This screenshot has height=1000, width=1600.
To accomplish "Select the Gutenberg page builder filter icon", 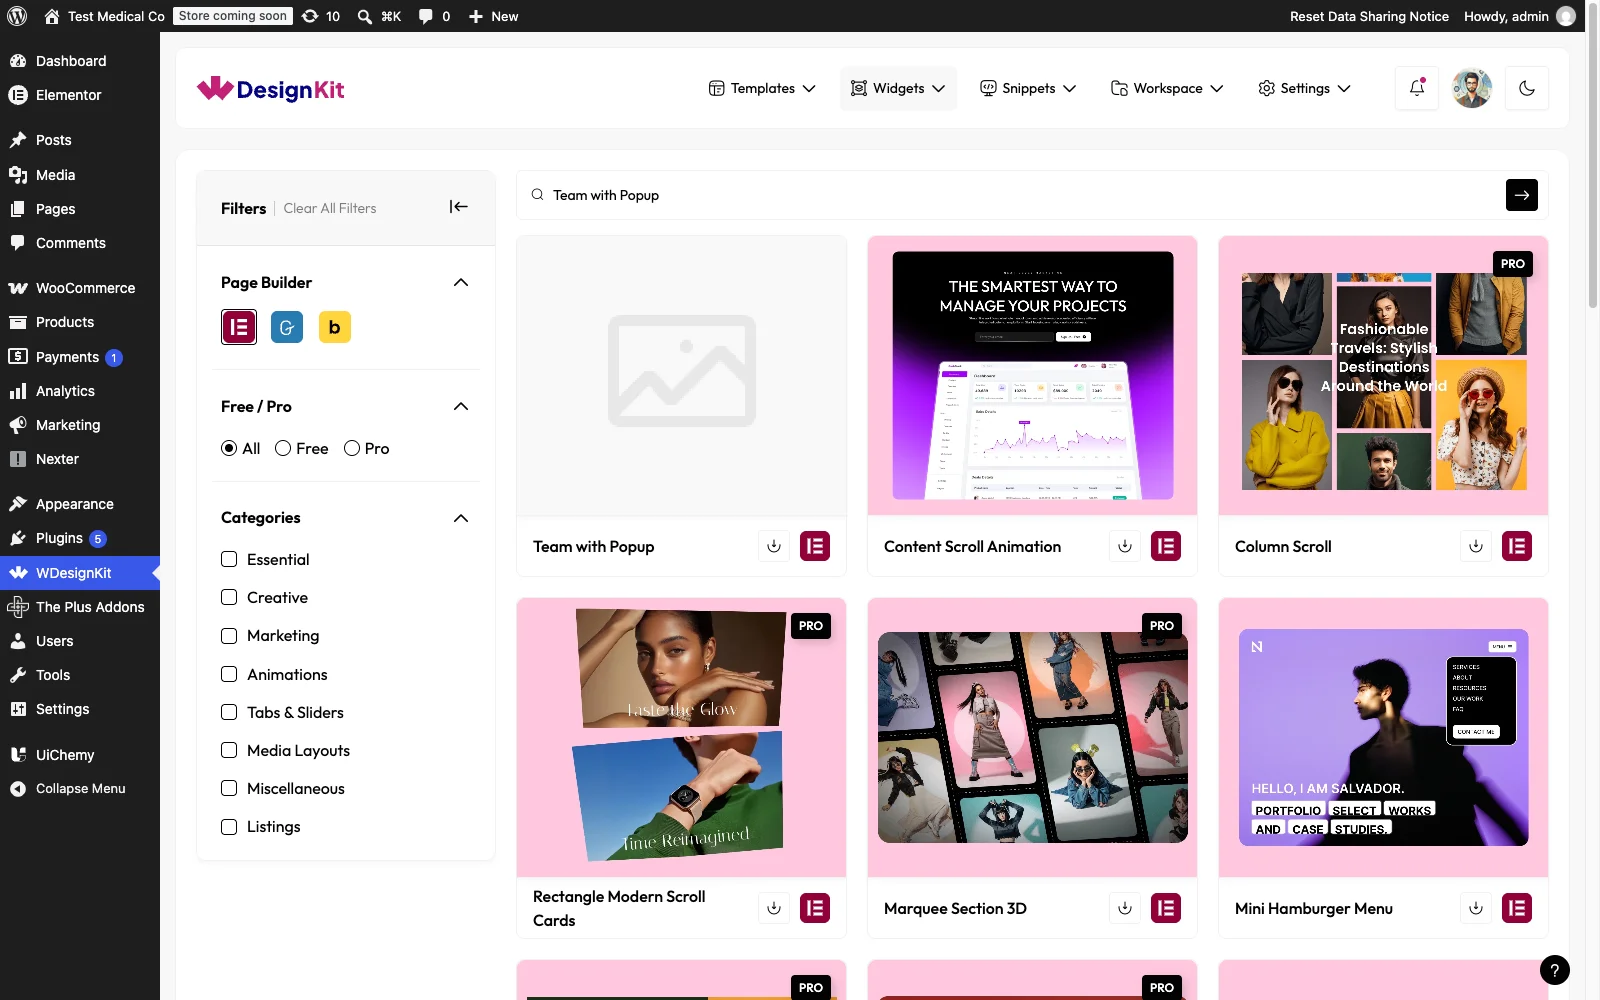I will click(287, 327).
